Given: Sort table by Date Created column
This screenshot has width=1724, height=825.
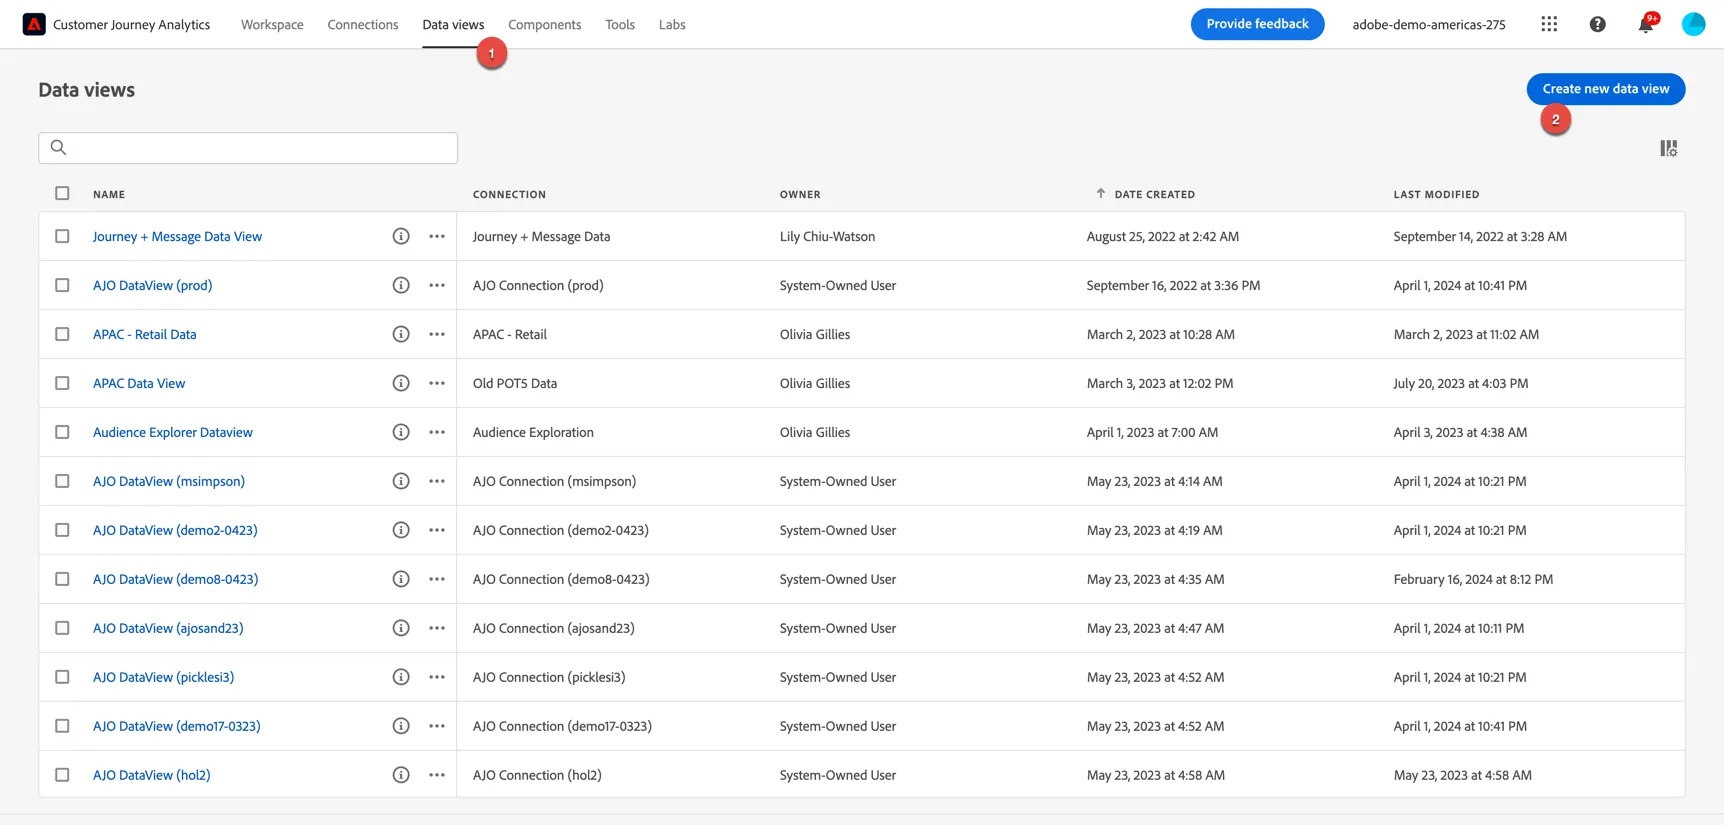Looking at the screenshot, I should 1154,194.
